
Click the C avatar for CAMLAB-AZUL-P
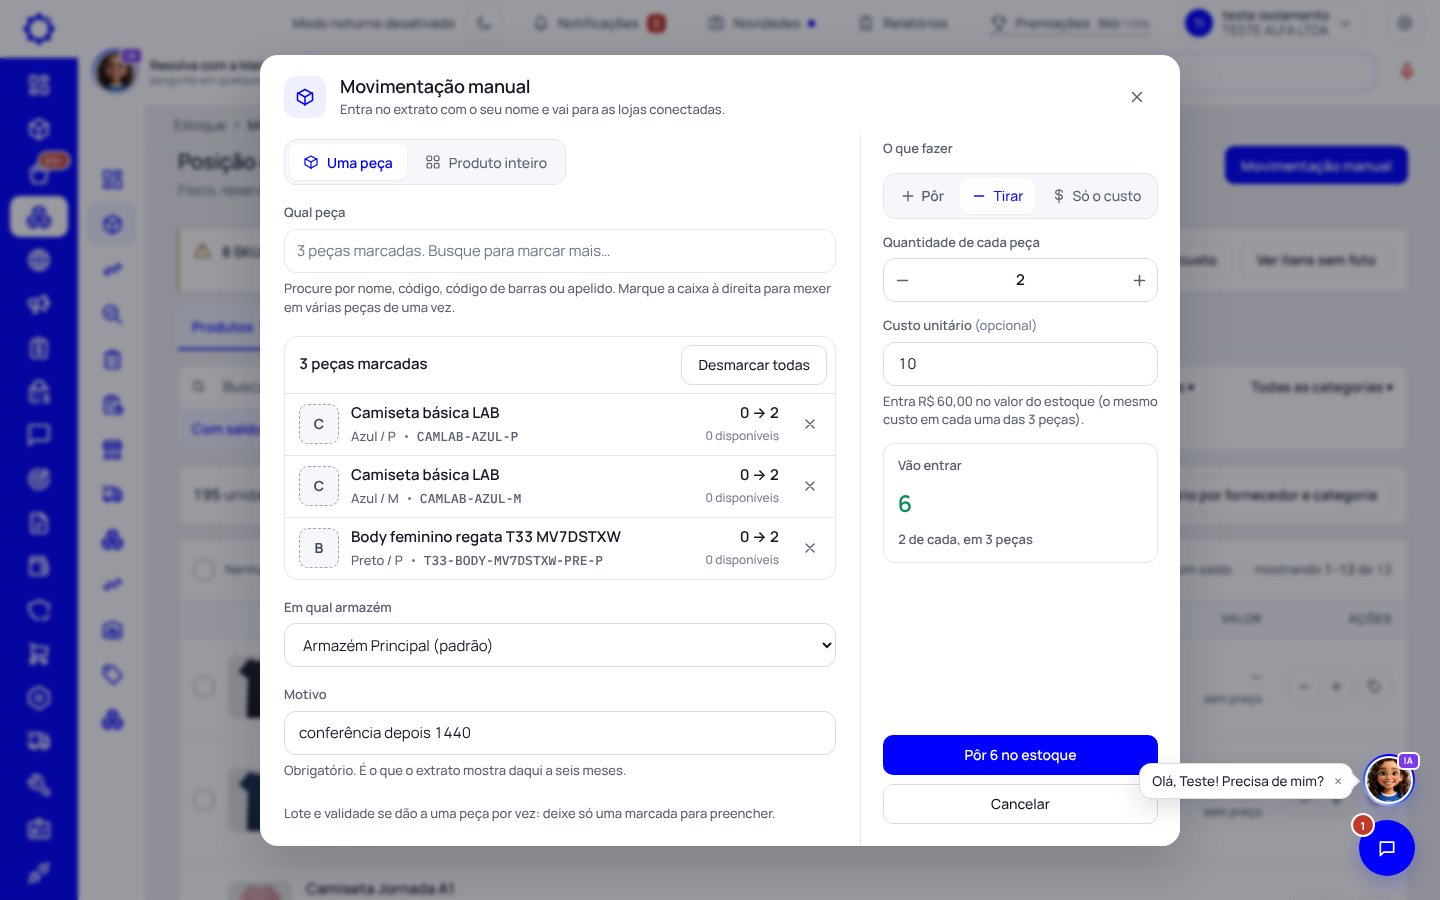point(319,424)
